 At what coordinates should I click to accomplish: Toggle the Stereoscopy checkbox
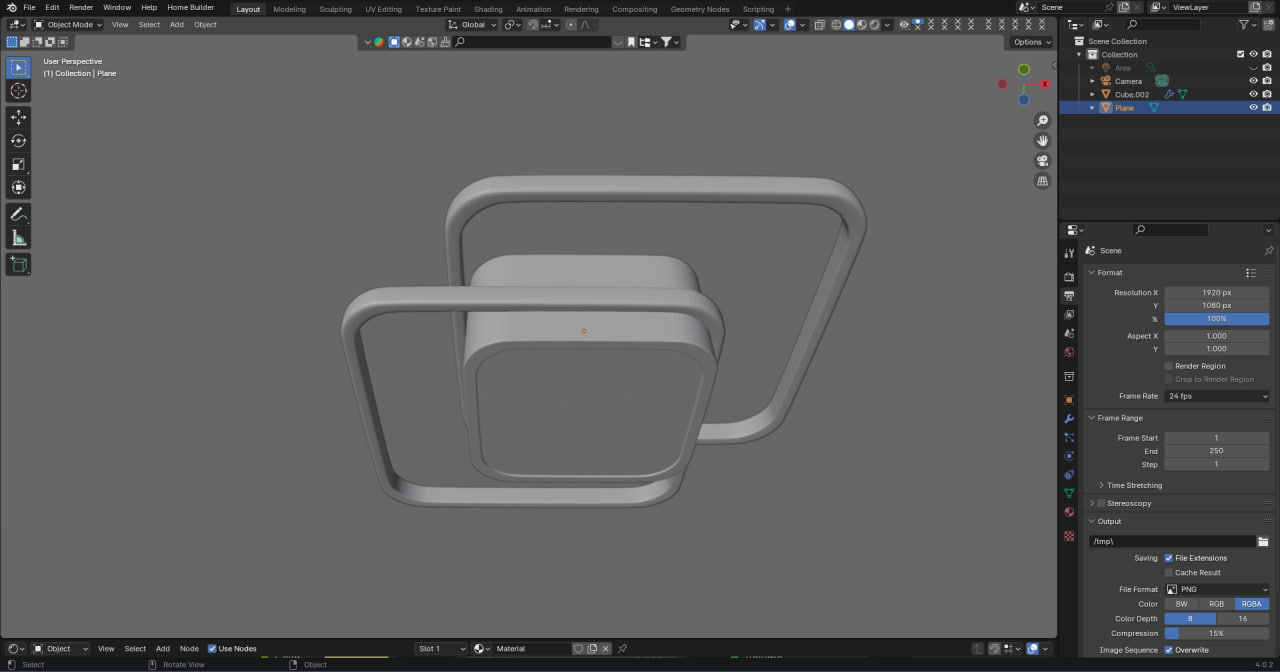point(1101,503)
